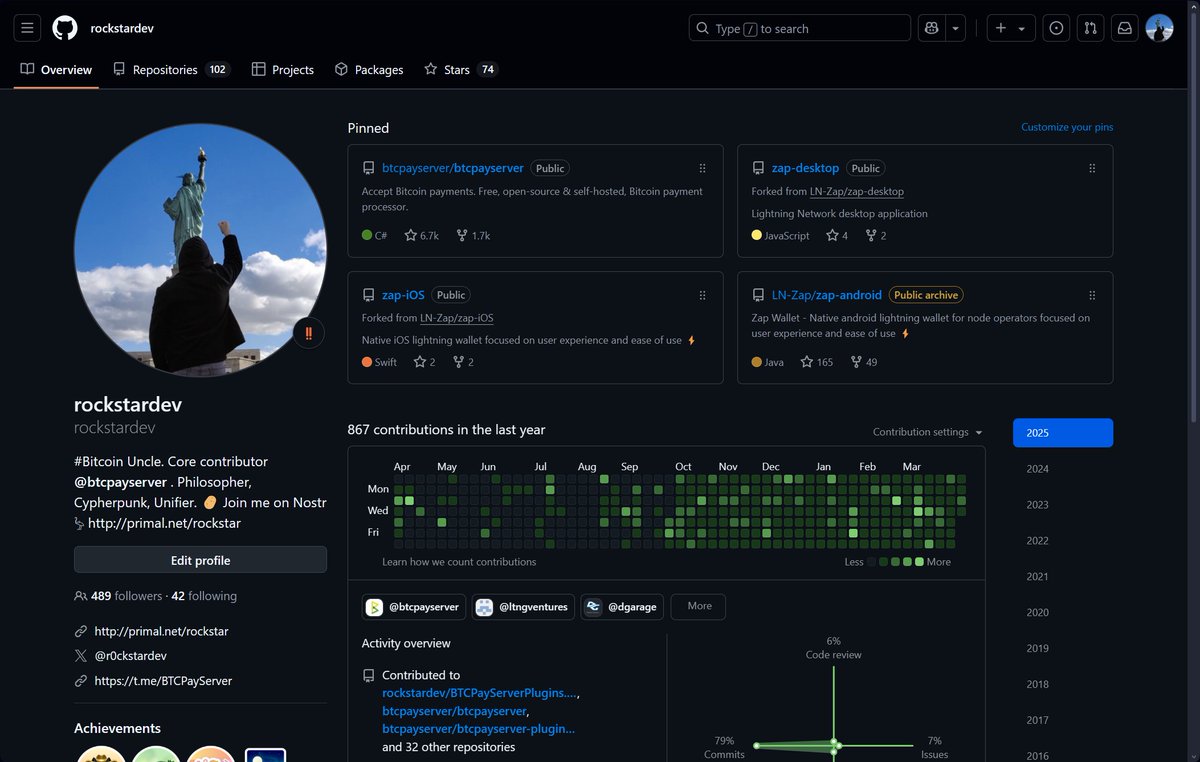Open the zap-iOS pinned repository
The width and height of the screenshot is (1200, 762).
(403, 295)
